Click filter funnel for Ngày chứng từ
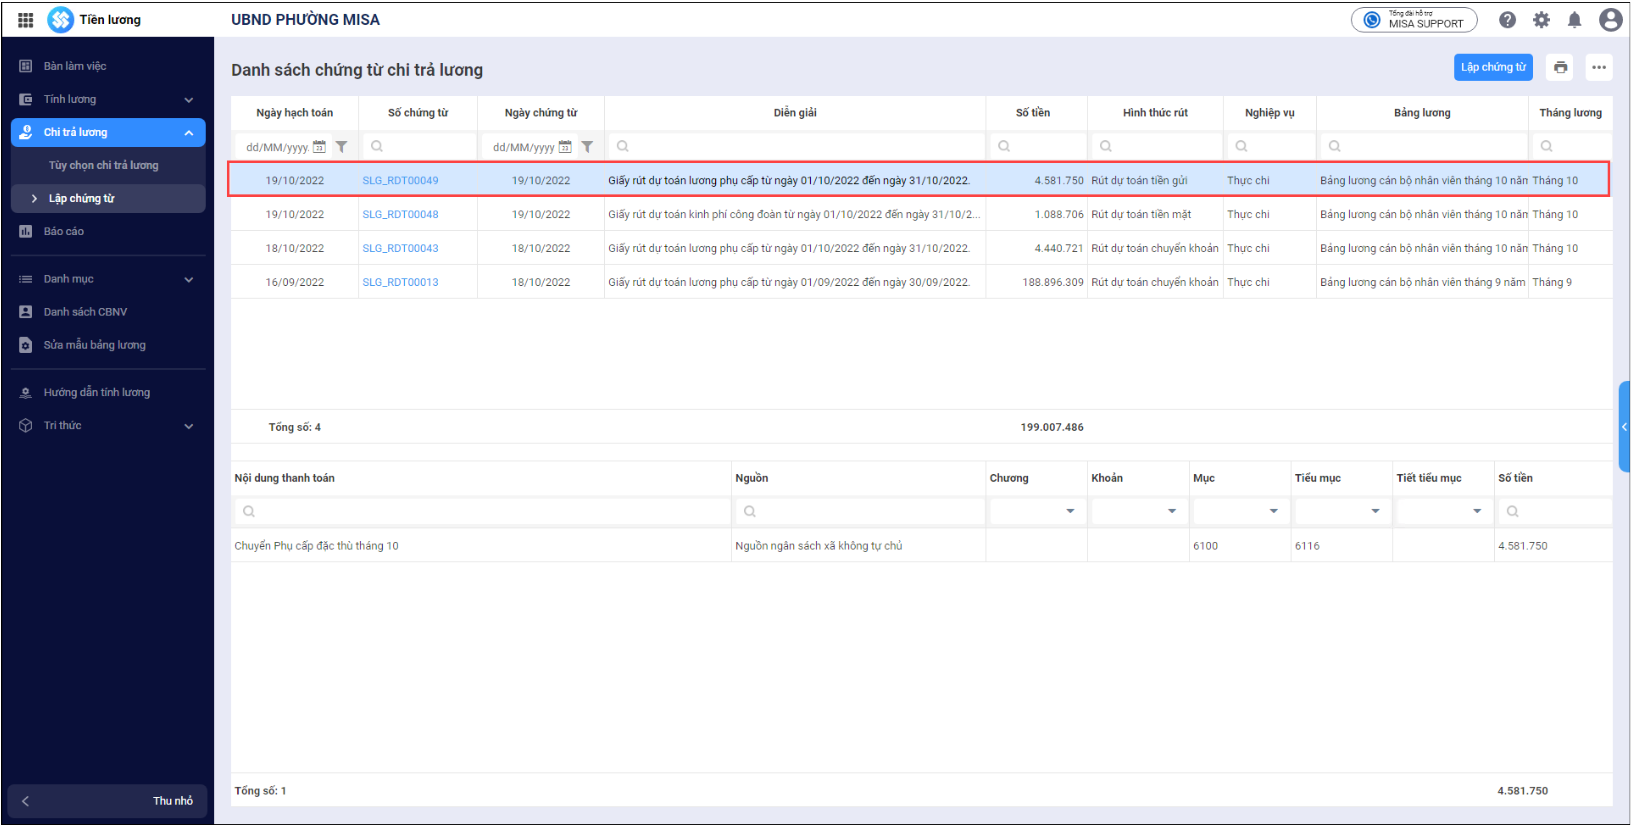The width and height of the screenshot is (1633, 829). click(587, 147)
